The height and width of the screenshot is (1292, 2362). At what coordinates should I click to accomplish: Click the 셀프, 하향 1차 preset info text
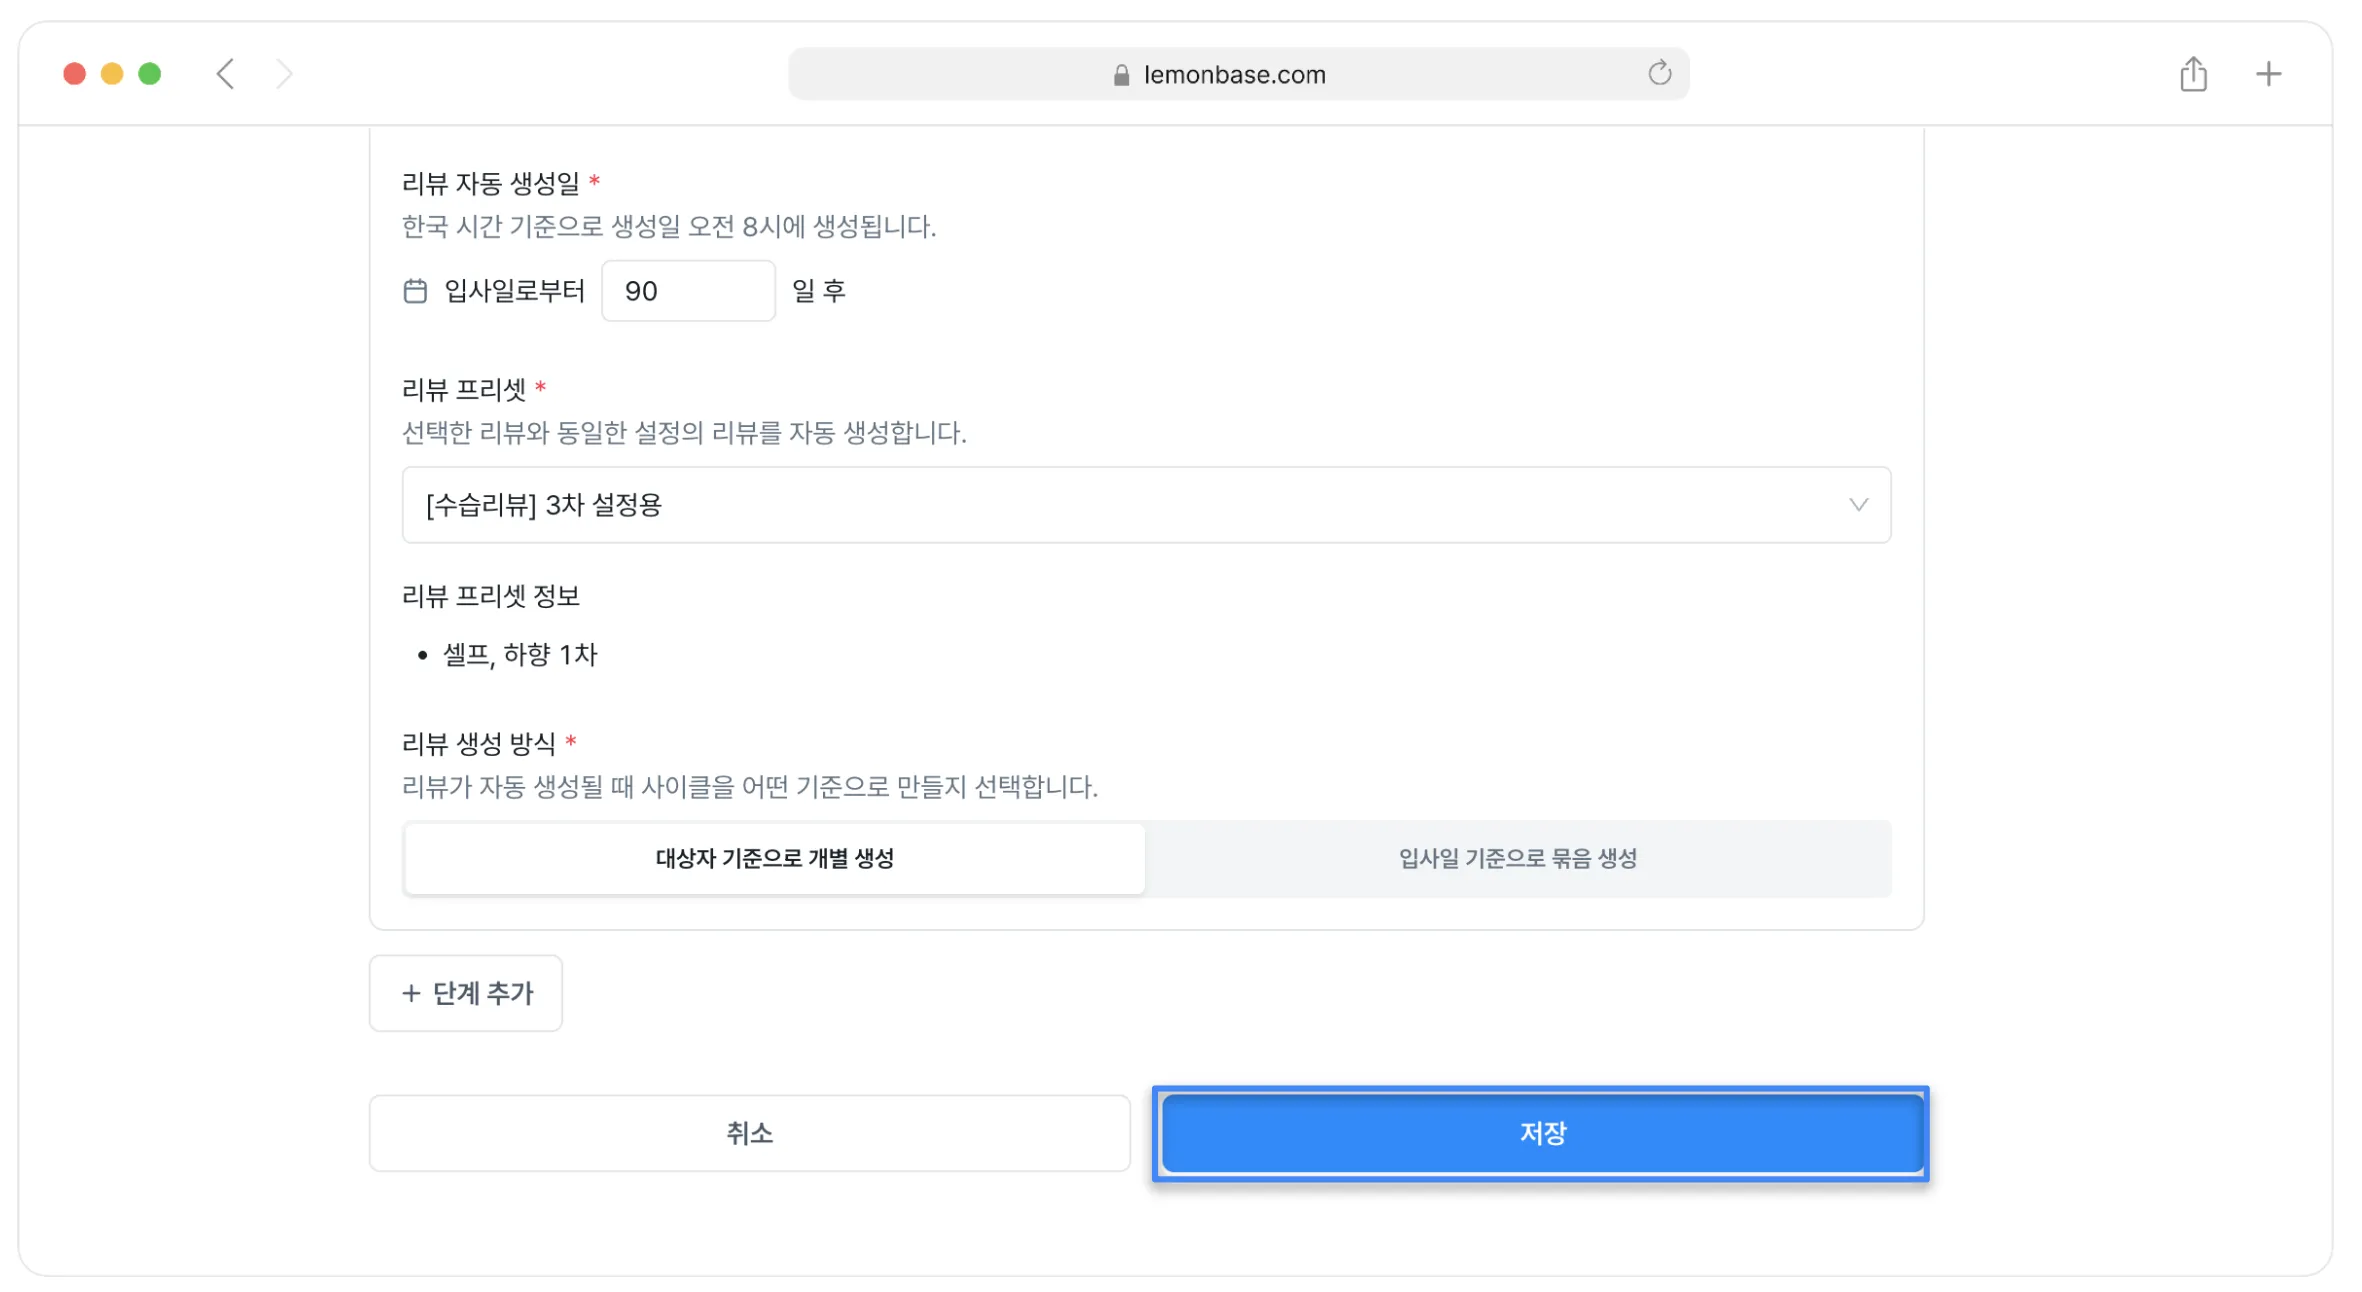click(520, 655)
